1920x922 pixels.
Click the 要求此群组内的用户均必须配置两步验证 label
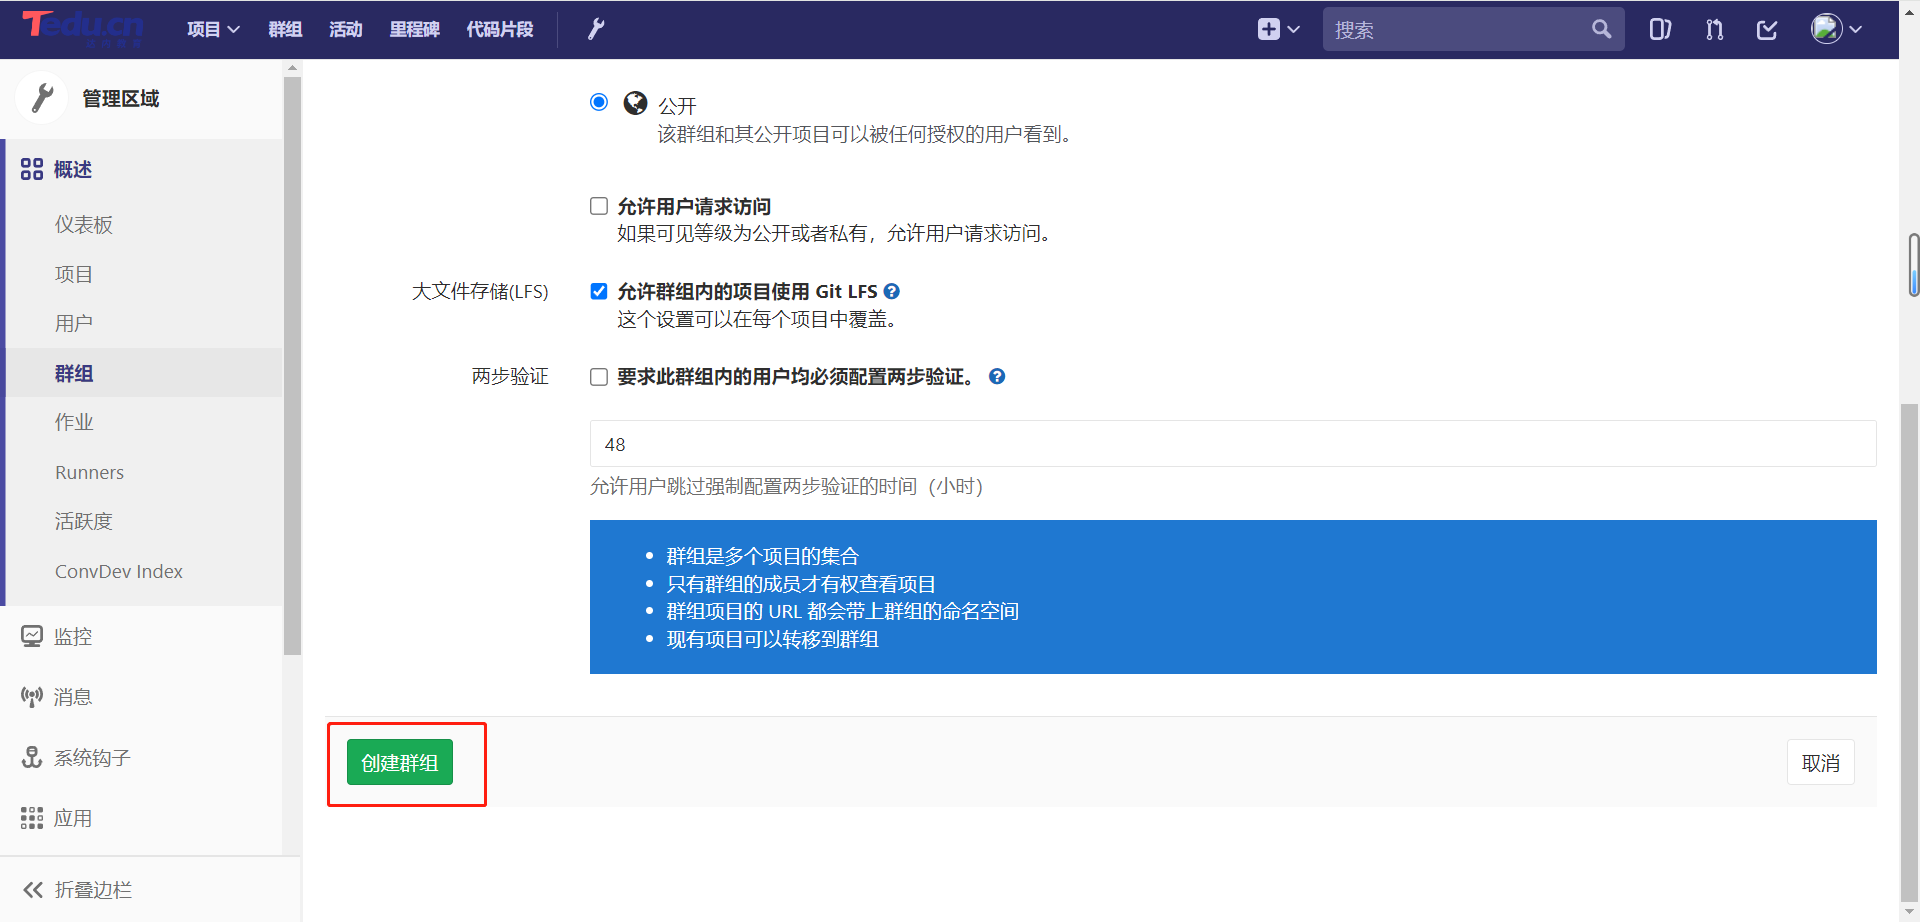click(x=796, y=376)
